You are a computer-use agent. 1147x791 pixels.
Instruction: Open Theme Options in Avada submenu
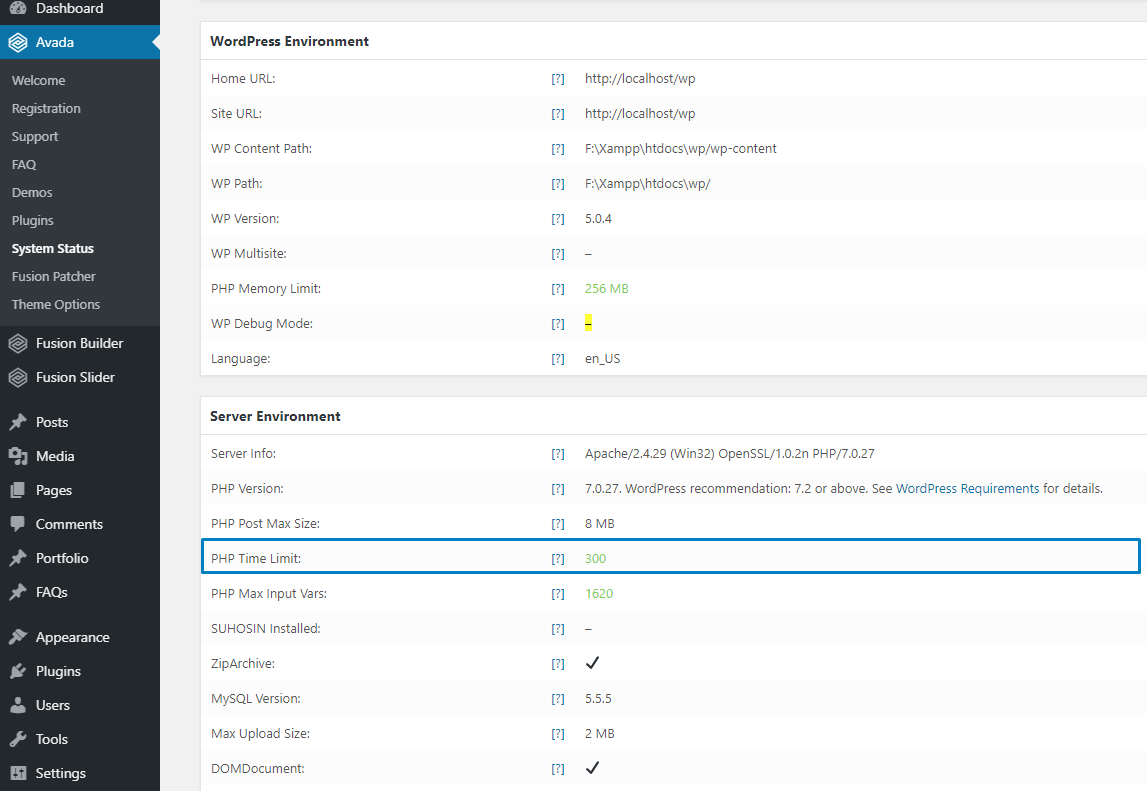[56, 305]
